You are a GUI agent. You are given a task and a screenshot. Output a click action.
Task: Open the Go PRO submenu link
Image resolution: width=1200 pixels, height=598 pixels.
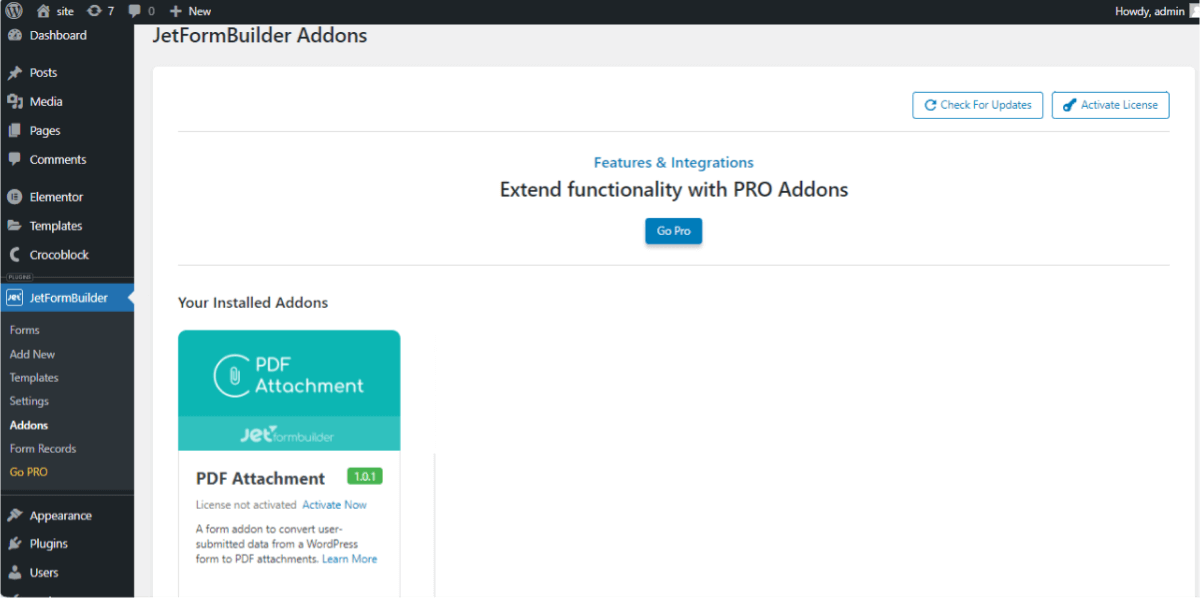click(29, 472)
